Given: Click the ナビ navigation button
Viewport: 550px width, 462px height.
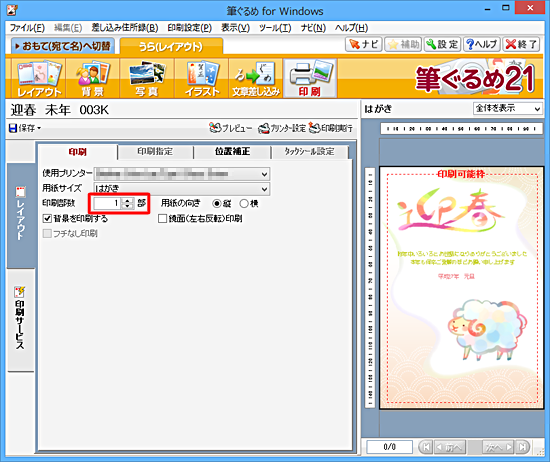Looking at the screenshot, I should 363,45.
